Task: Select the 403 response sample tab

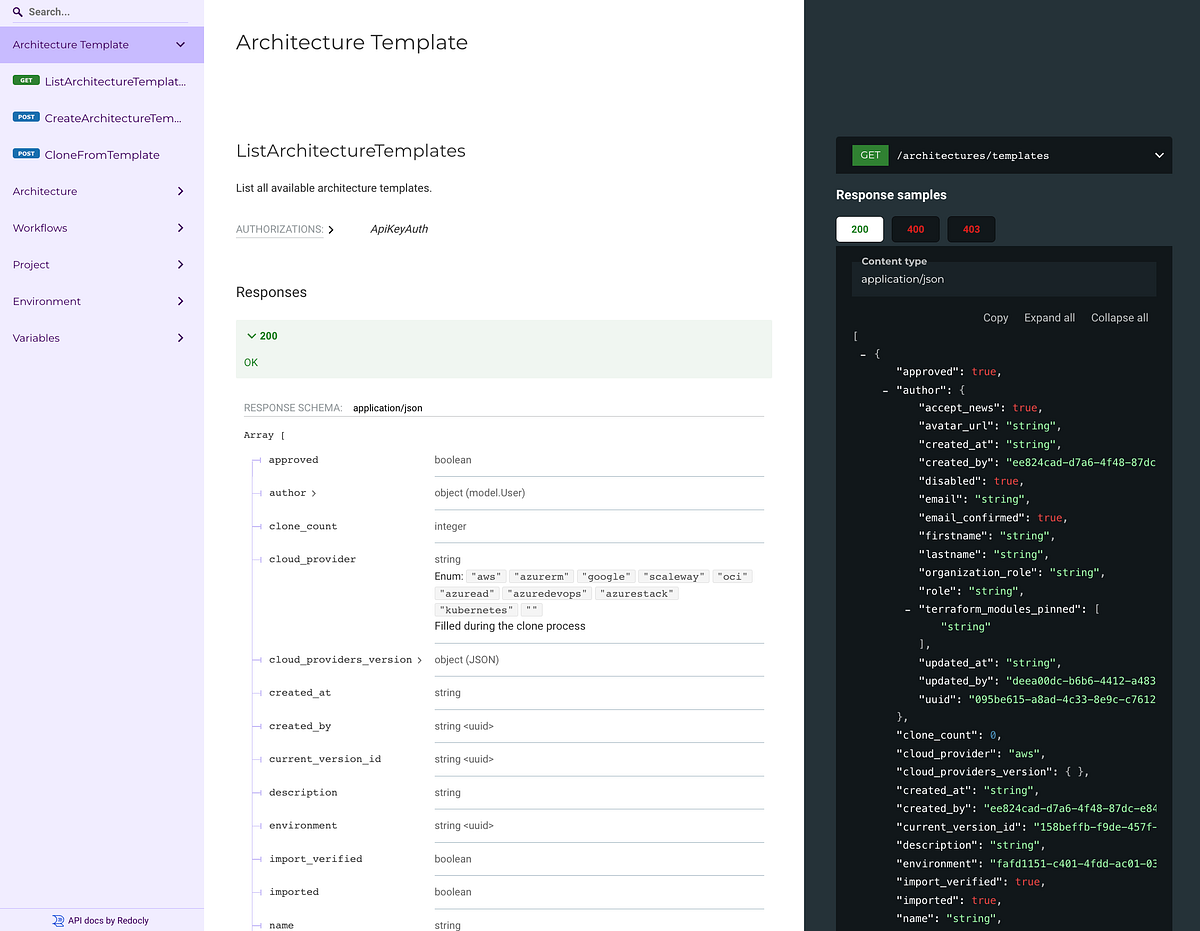Action: tap(970, 229)
